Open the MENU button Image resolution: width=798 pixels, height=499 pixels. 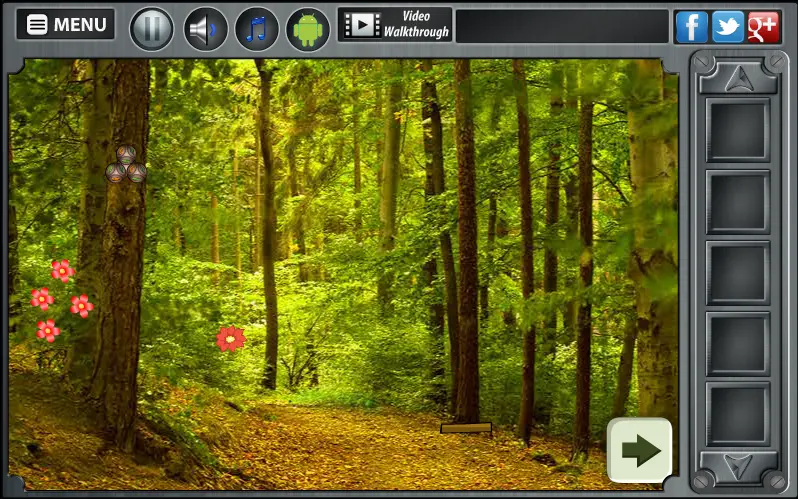pos(65,24)
